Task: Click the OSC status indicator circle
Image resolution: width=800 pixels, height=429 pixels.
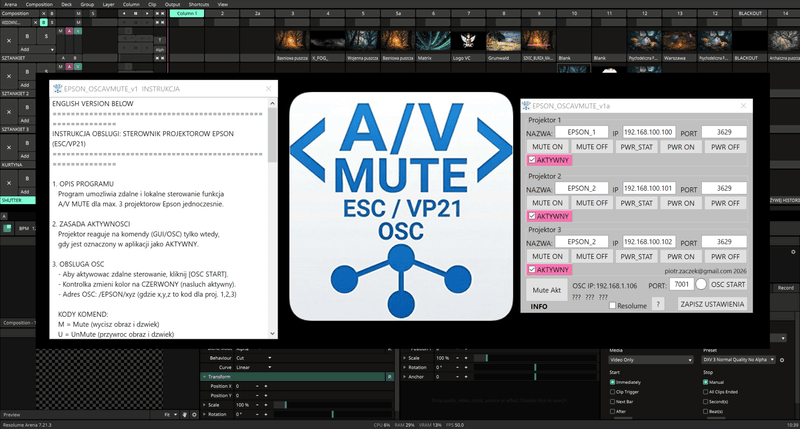Action: tap(701, 285)
